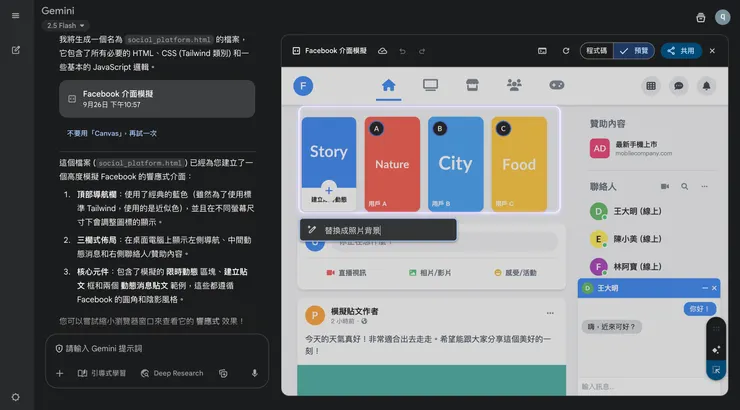
Task: Search contacts with the magnifier icon
Action: 684,186
